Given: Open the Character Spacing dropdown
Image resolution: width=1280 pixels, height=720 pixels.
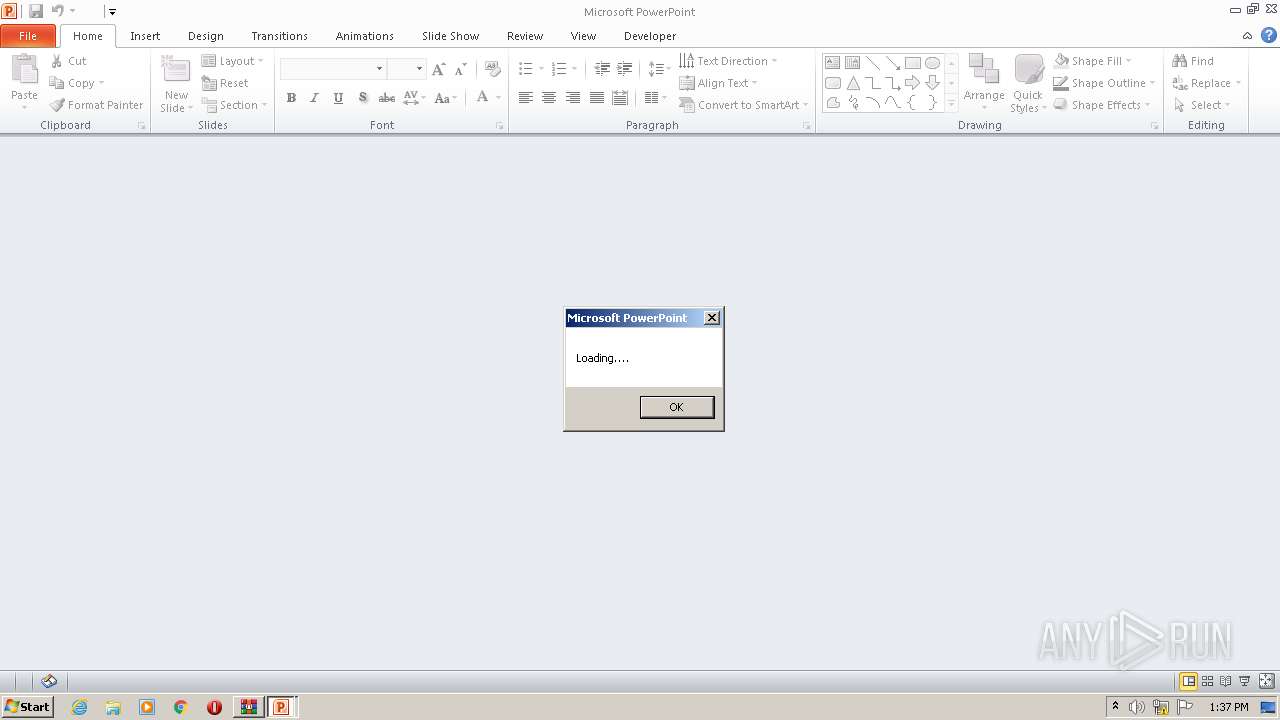Looking at the screenshot, I should tap(414, 98).
